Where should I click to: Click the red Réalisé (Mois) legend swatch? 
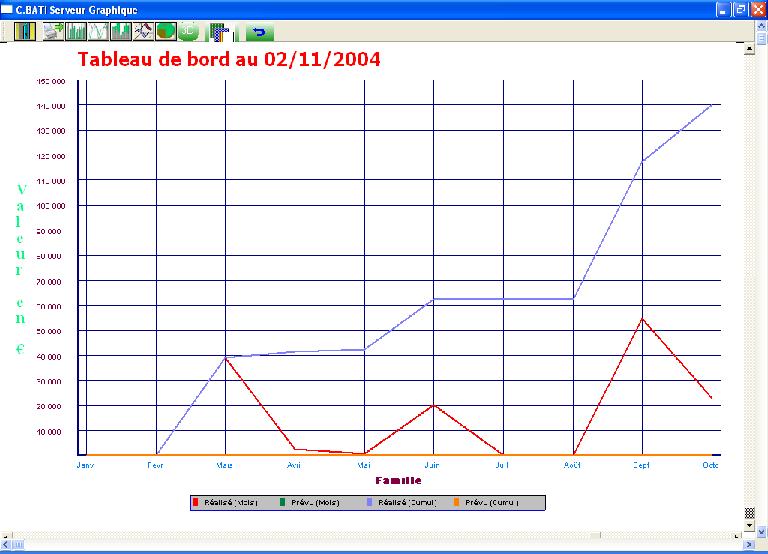(x=195, y=502)
